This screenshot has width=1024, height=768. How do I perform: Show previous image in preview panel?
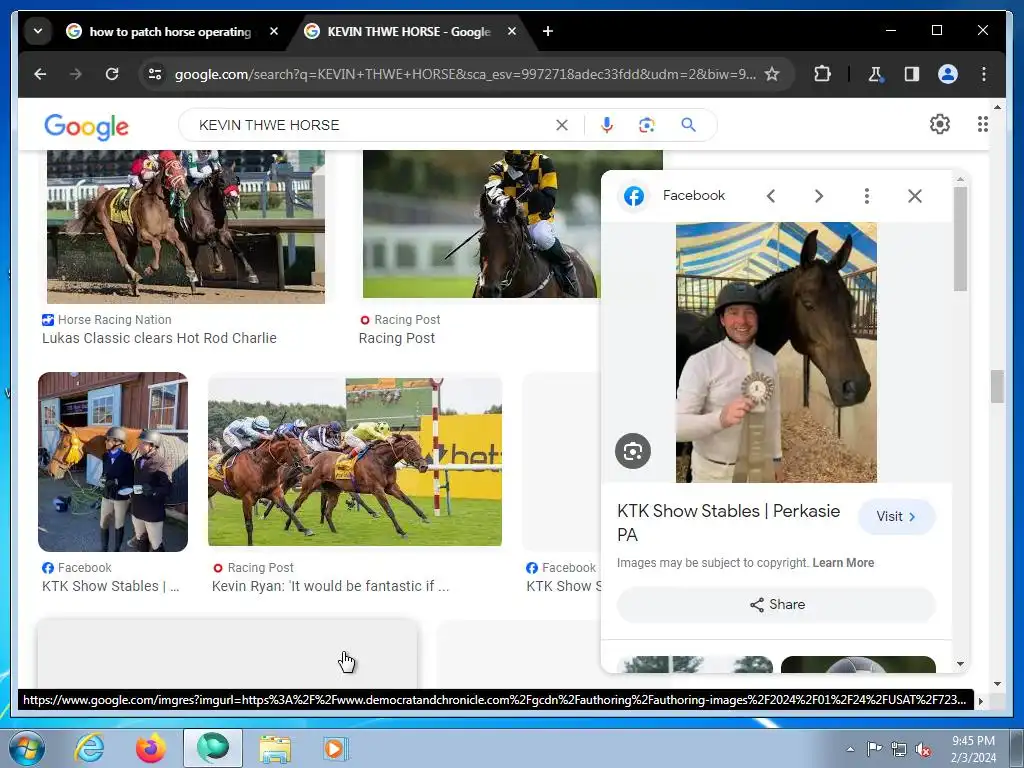pyautogui.click(x=771, y=196)
